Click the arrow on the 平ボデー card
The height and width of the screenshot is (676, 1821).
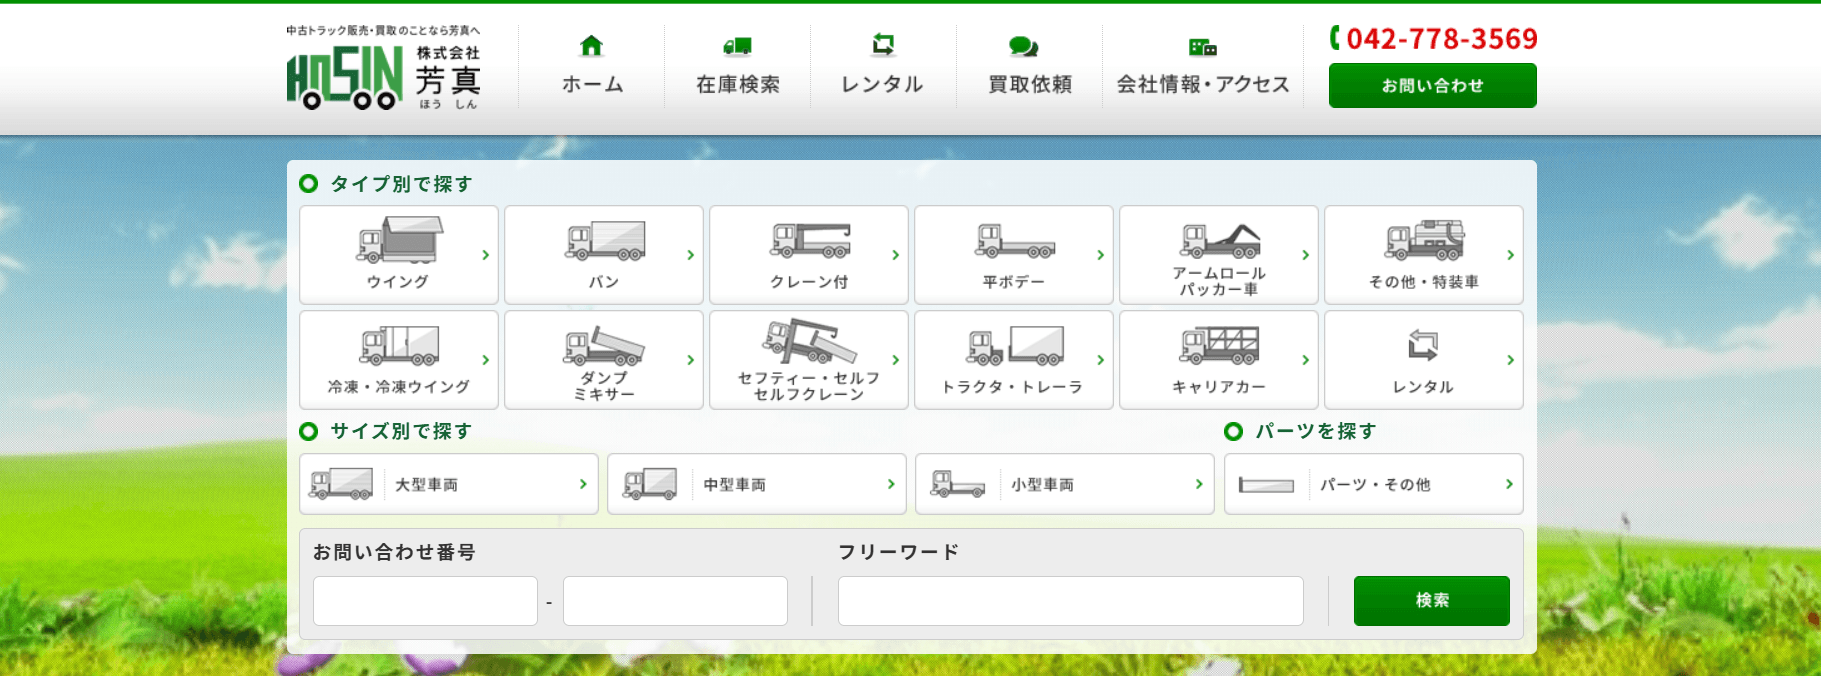click(1101, 255)
